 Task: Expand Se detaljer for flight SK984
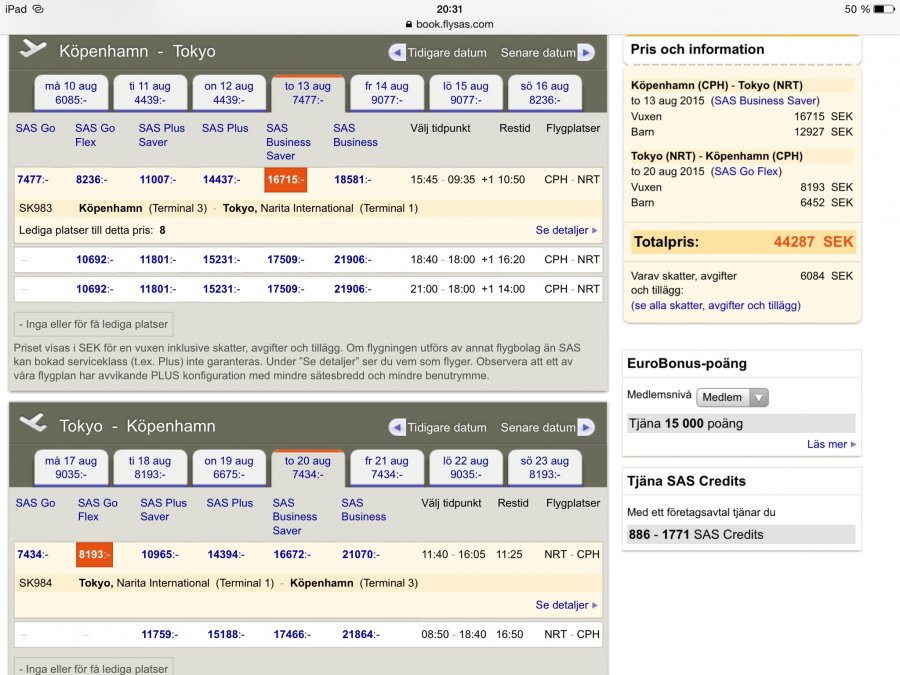566,605
